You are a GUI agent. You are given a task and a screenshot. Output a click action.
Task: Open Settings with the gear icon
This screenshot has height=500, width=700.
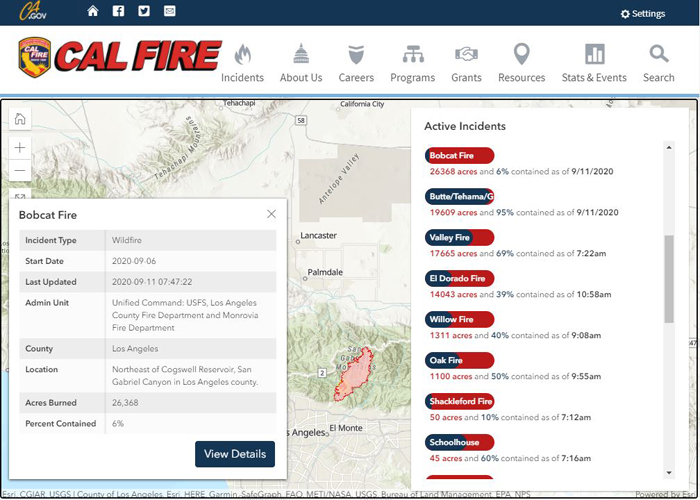point(643,14)
